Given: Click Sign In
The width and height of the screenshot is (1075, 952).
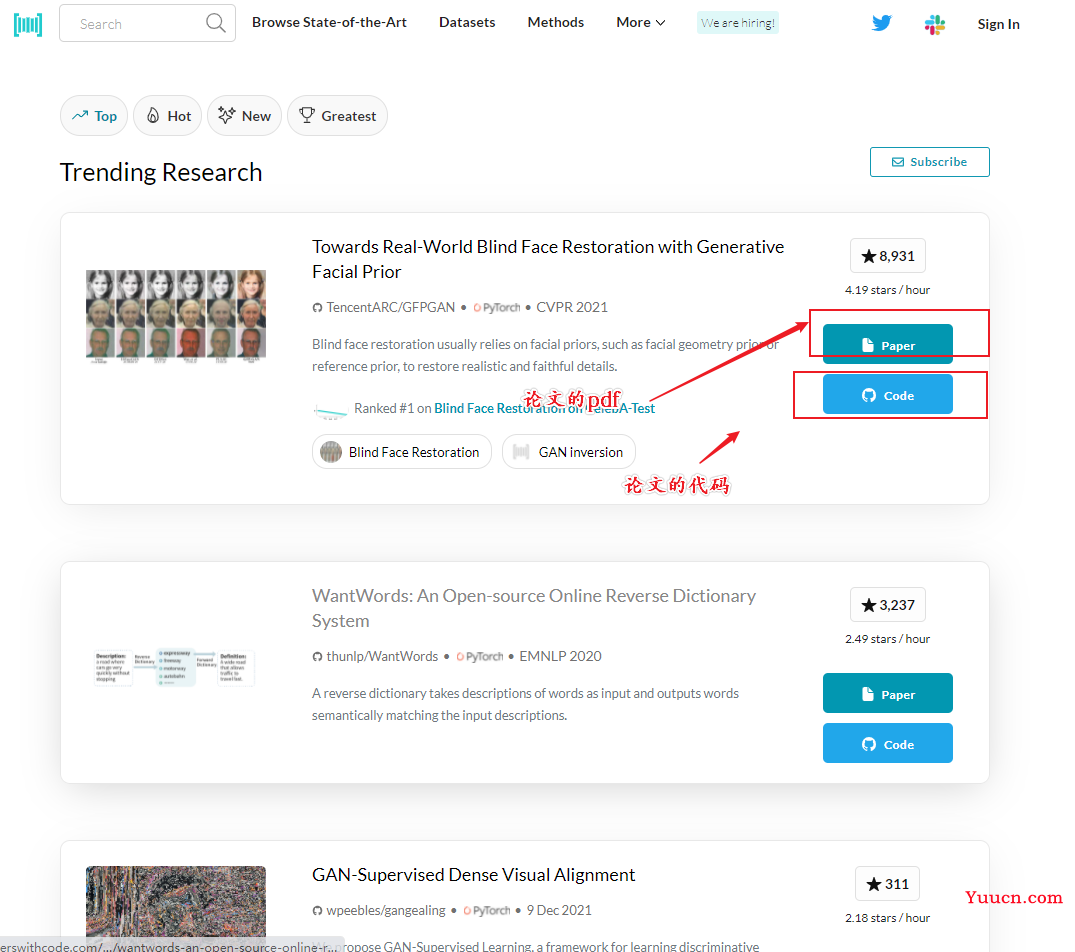Looking at the screenshot, I should coord(998,24).
